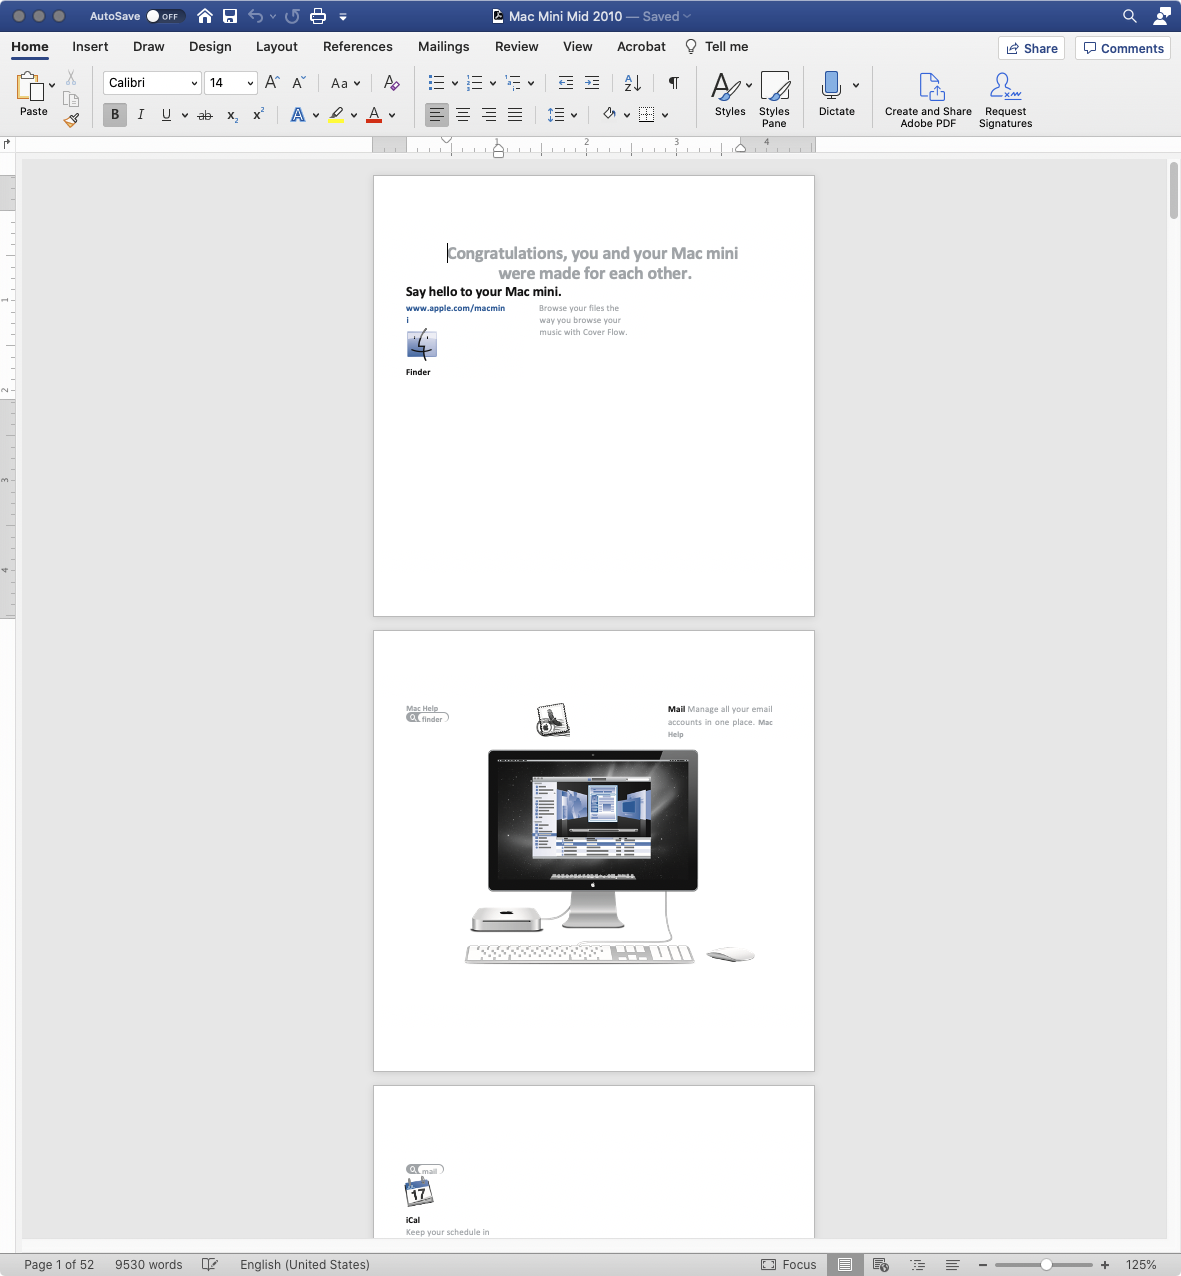The height and width of the screenshot is (1276, 1181).
Task: Click the Home icon in title bar
Action: coord(205,16)
